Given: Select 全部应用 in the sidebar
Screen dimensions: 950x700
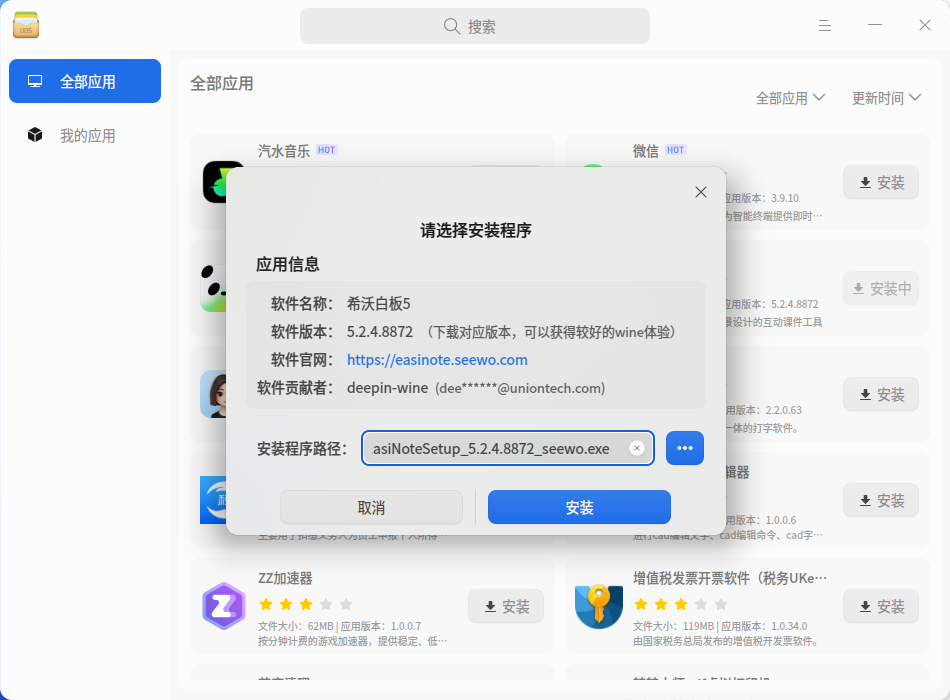Looking at the screenshot, I should pos(85,81).
